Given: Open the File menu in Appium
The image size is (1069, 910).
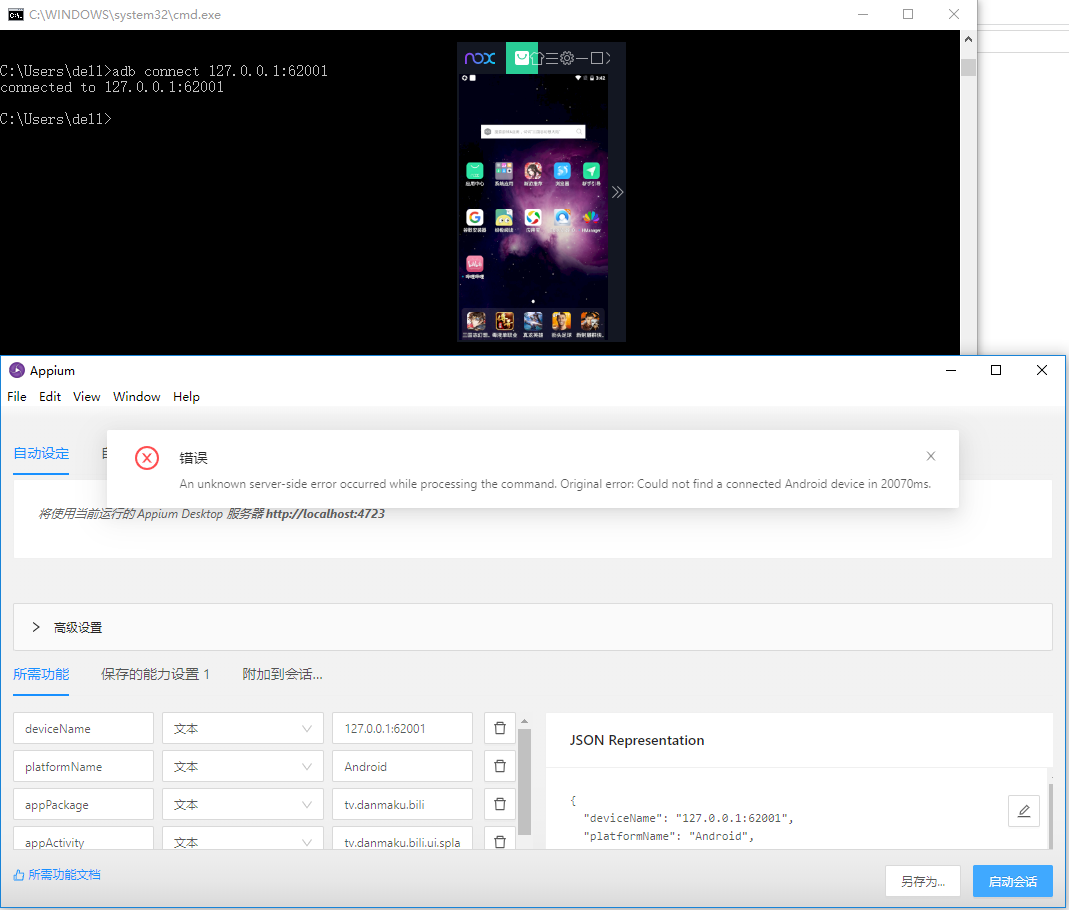Looking at the screenshot, I should click(17, 397).
